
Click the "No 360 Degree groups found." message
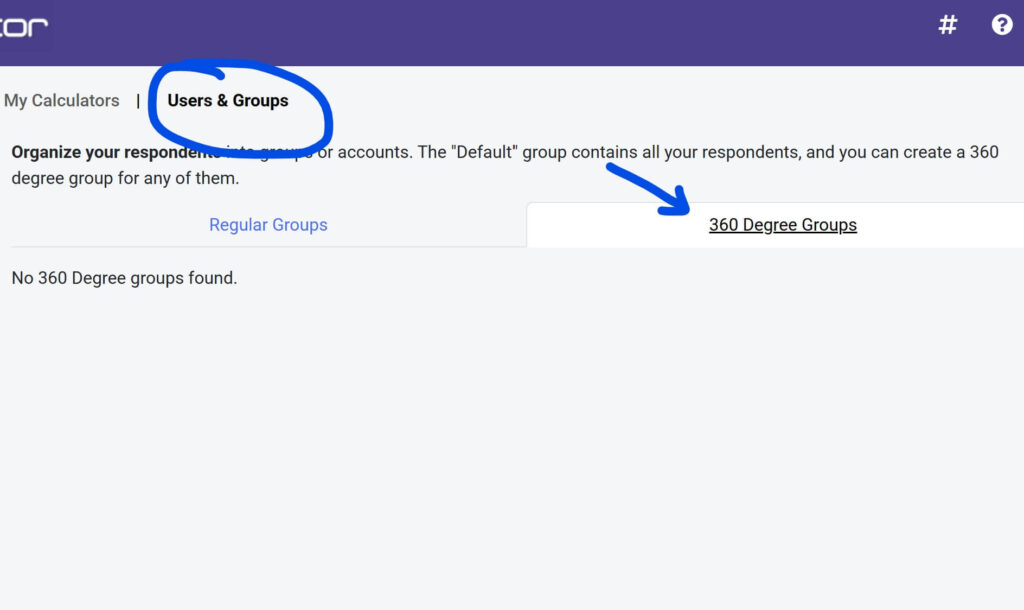click(x=124, y=278)
